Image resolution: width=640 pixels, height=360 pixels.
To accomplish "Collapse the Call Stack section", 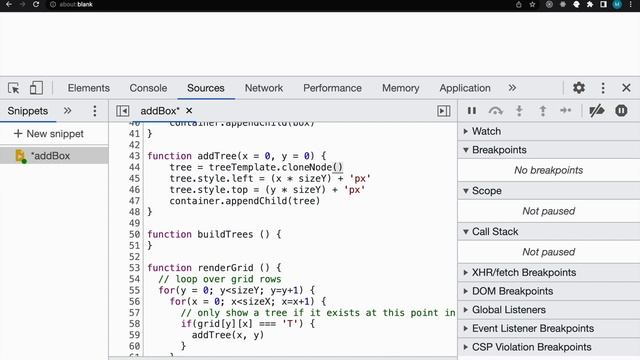I will point(549,231).
